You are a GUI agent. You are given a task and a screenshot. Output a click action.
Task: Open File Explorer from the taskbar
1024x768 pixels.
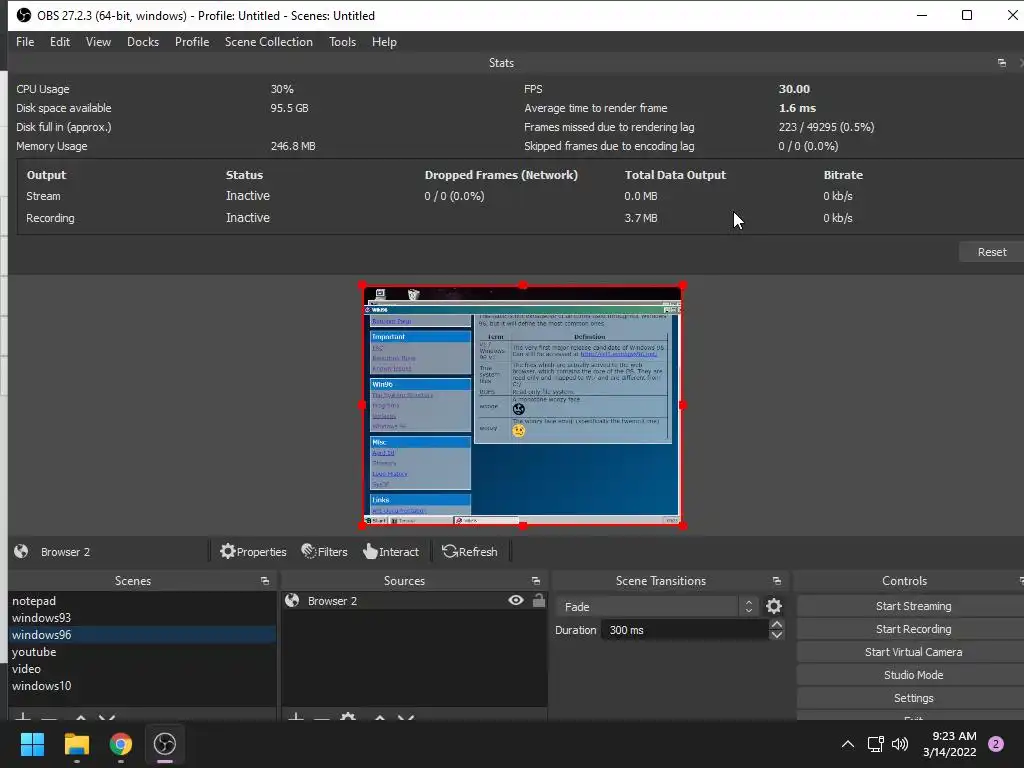pos(76,744)
